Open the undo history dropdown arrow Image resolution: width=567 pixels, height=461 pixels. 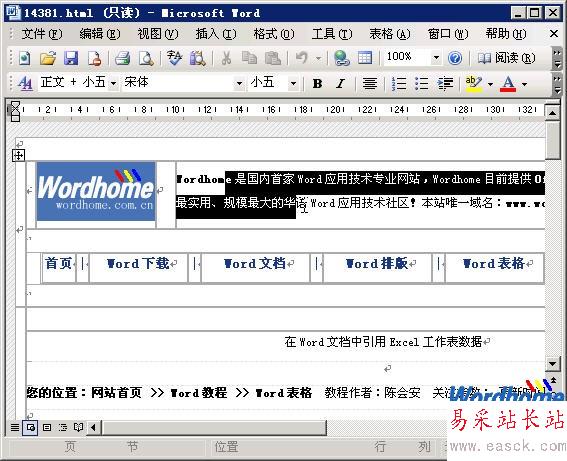coord(318,58)
